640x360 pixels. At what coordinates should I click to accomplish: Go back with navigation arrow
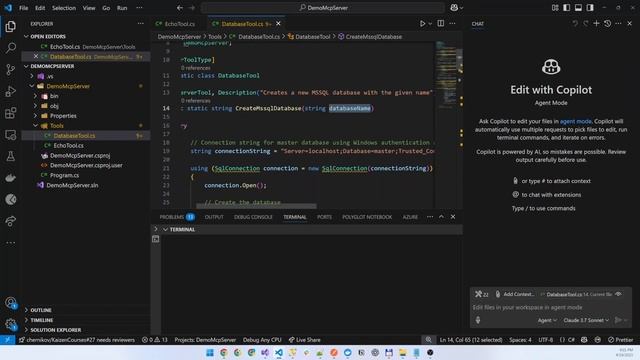[x=180, y=8]
